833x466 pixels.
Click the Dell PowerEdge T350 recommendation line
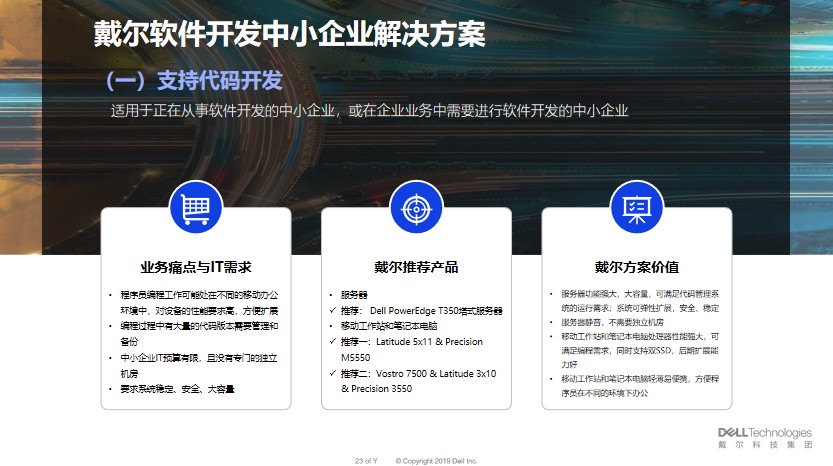tap(421, 310)
